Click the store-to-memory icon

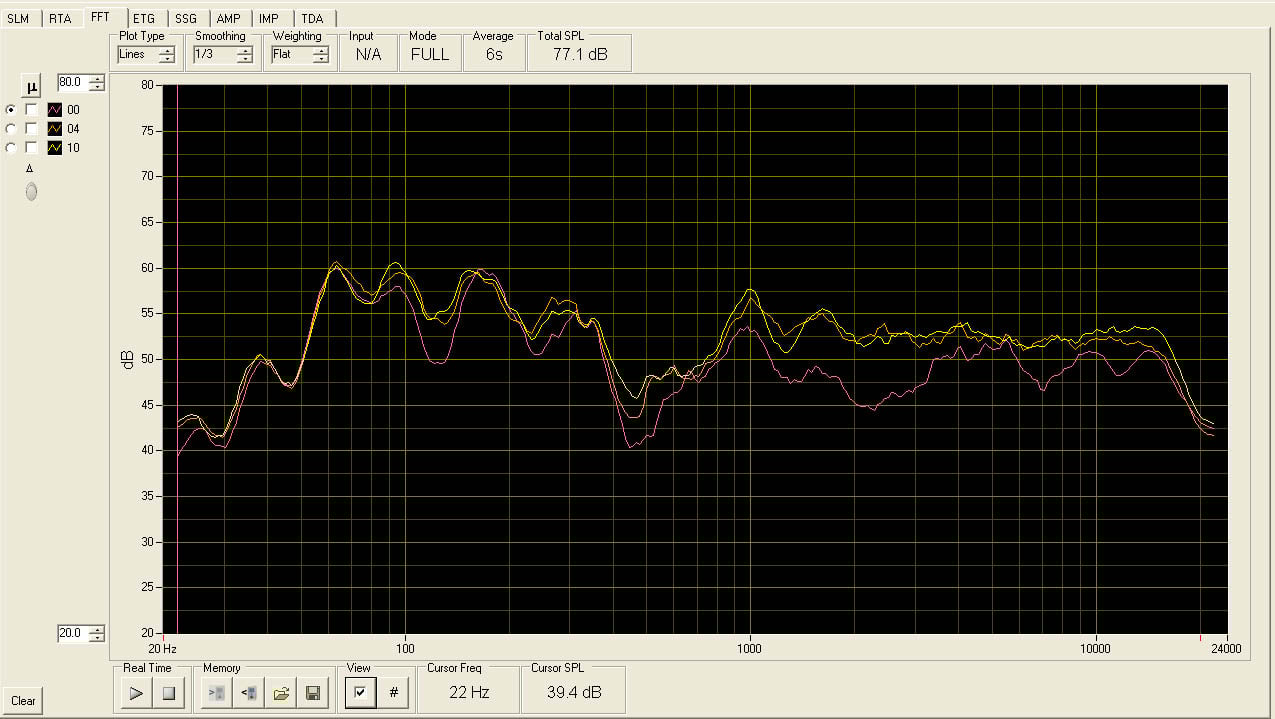[x=216, y=692]
